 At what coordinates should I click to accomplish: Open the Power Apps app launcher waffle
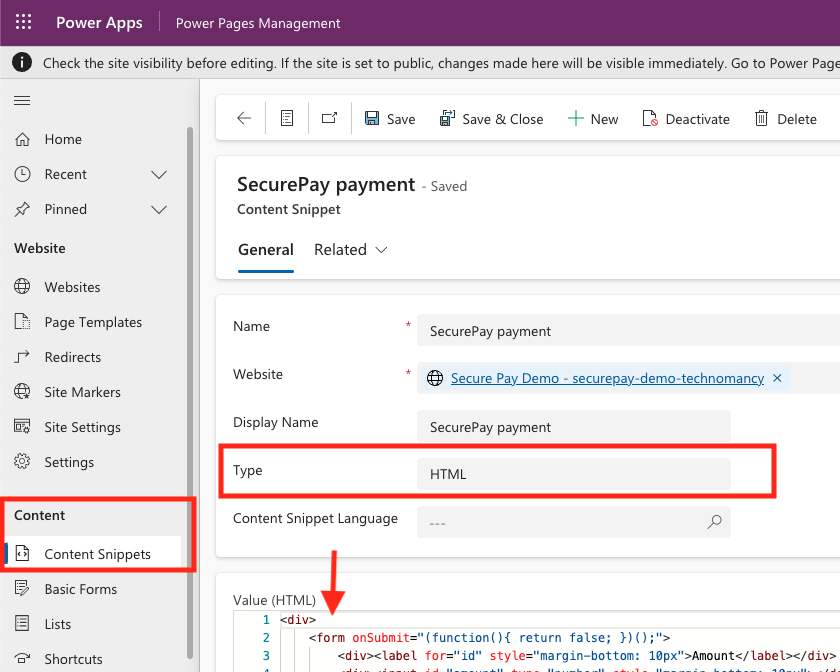point(22,22)
